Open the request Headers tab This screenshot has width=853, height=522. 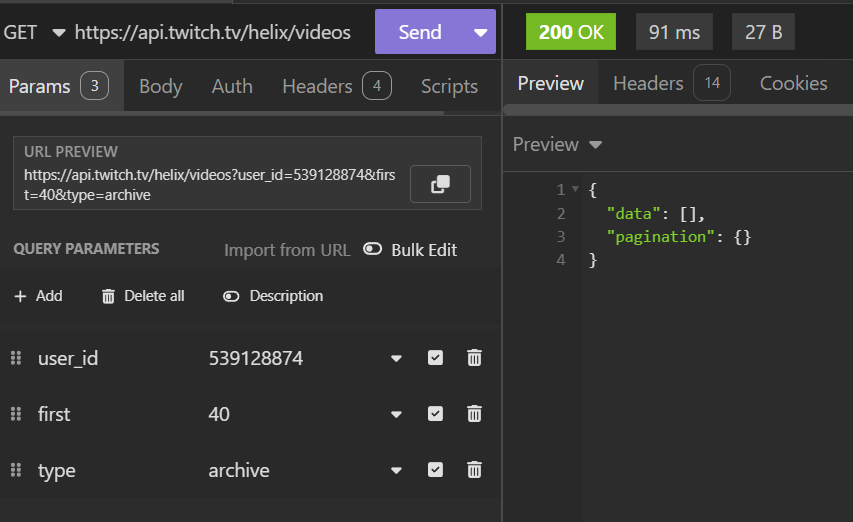(337, 86)
